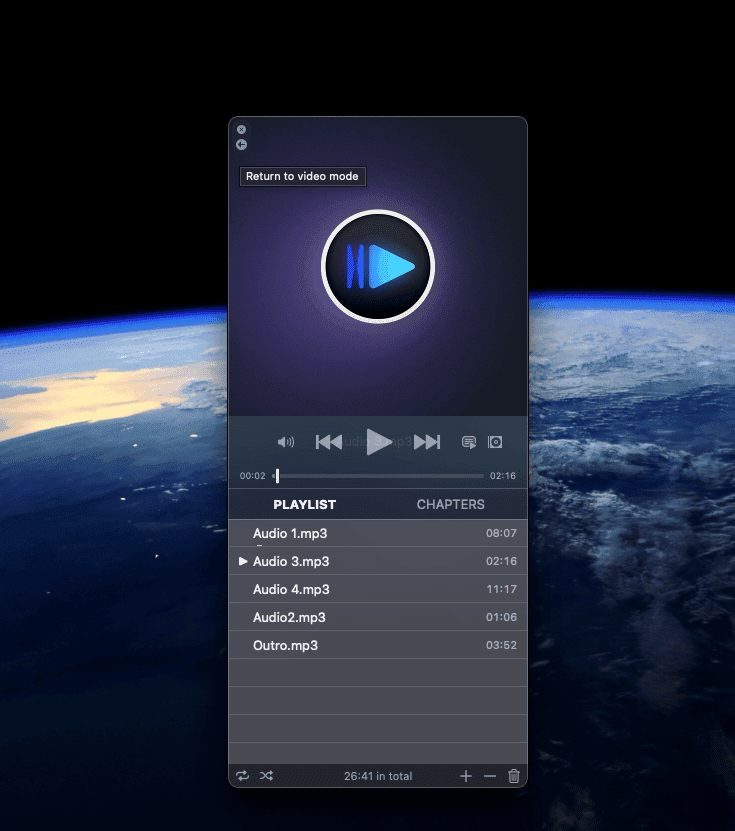Clear the playlist with the trash icon
The width and height of the screenshot is (735, 831).
pyautogui.click(x=514, y=776)
